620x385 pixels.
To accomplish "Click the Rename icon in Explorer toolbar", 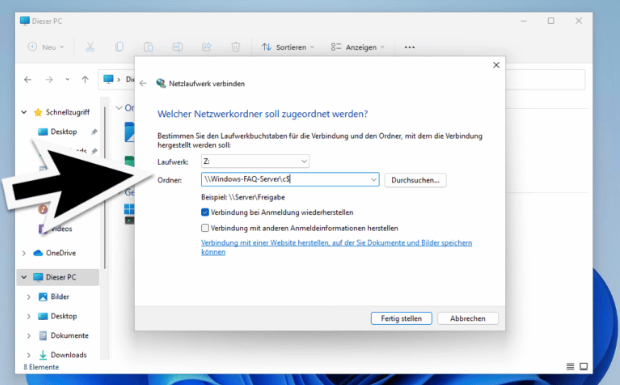I will [178, 47].
